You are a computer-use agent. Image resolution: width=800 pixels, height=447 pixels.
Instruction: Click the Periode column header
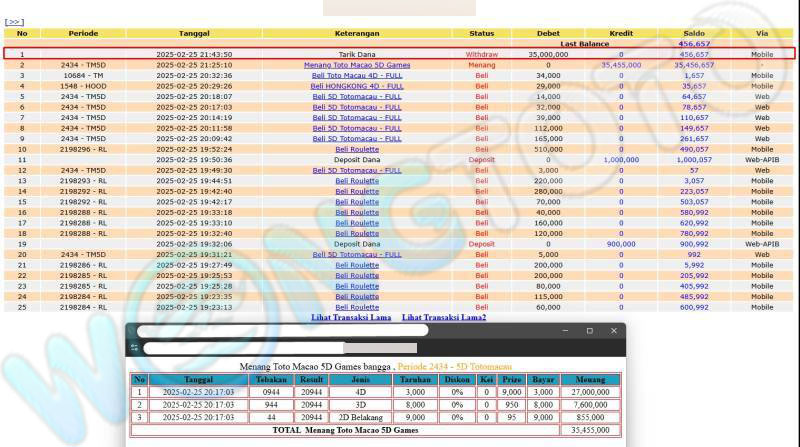point(83,33)
